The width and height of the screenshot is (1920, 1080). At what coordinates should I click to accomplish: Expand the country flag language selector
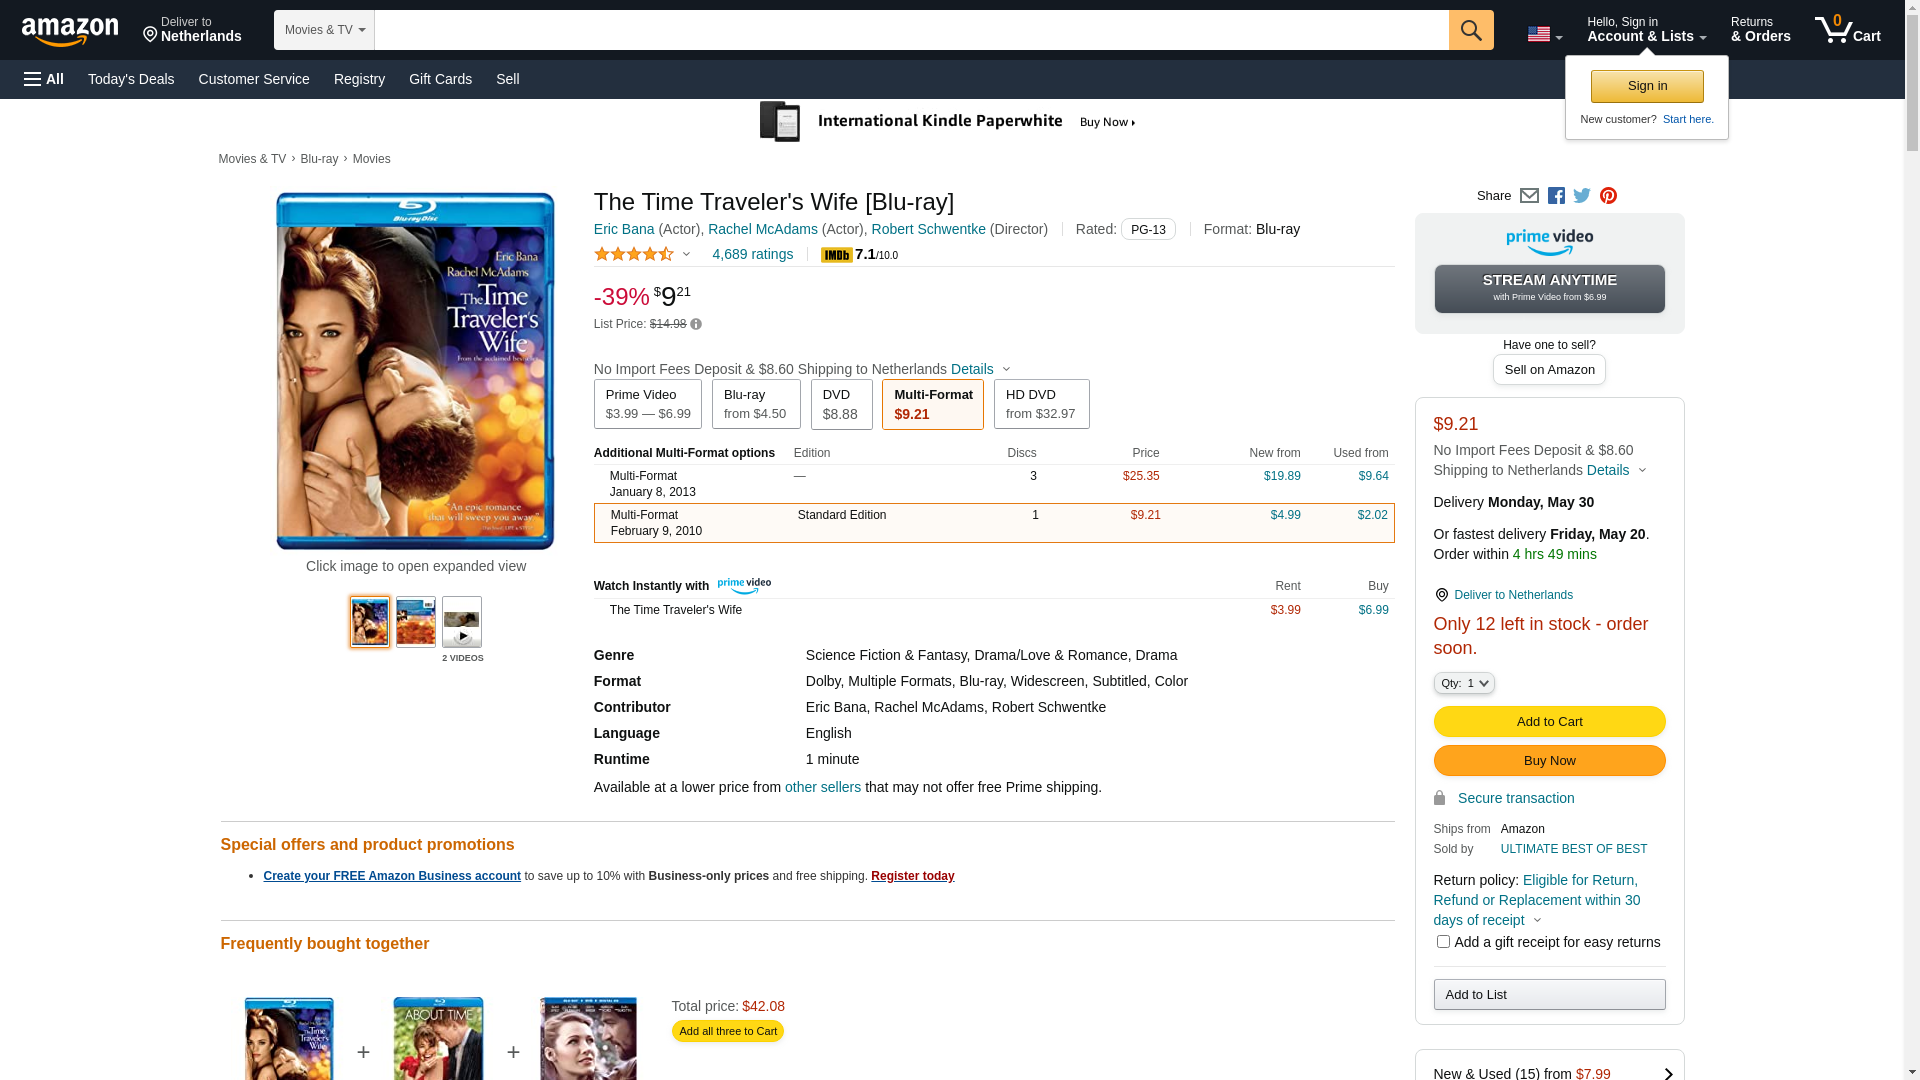pyautogui.click(x=1544, y=35)
